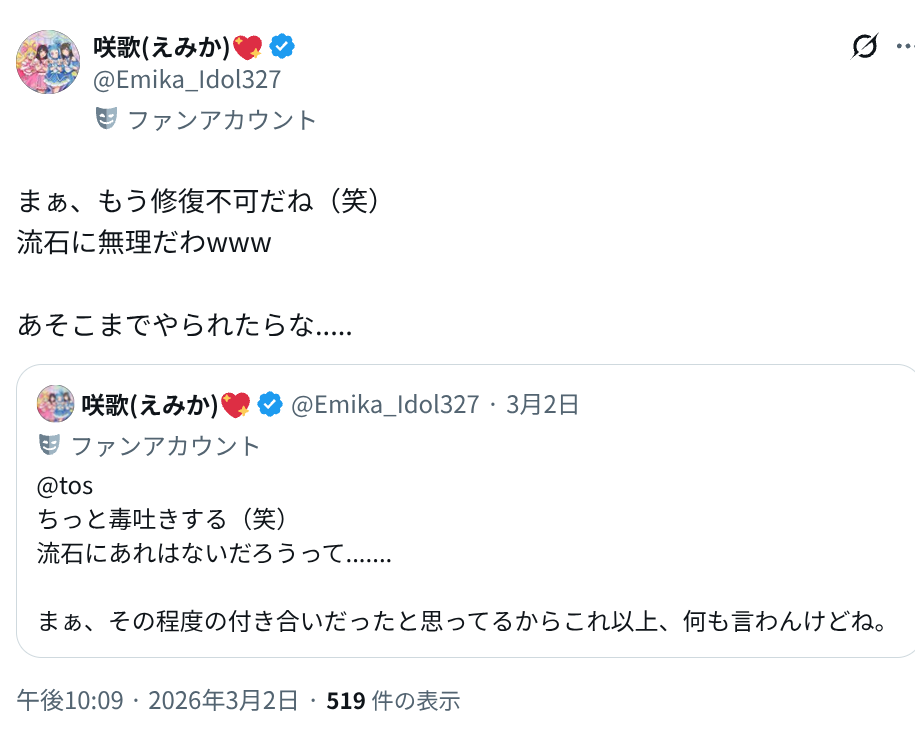Click the 519 件の表示 view count
The height and width of the screenshot is (738, 915).
[393, 701]
